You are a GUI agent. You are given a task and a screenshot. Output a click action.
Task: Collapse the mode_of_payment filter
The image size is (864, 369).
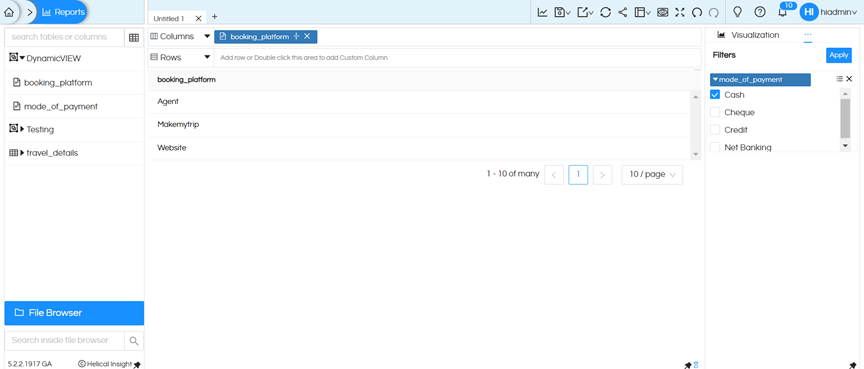pos(715,80)
